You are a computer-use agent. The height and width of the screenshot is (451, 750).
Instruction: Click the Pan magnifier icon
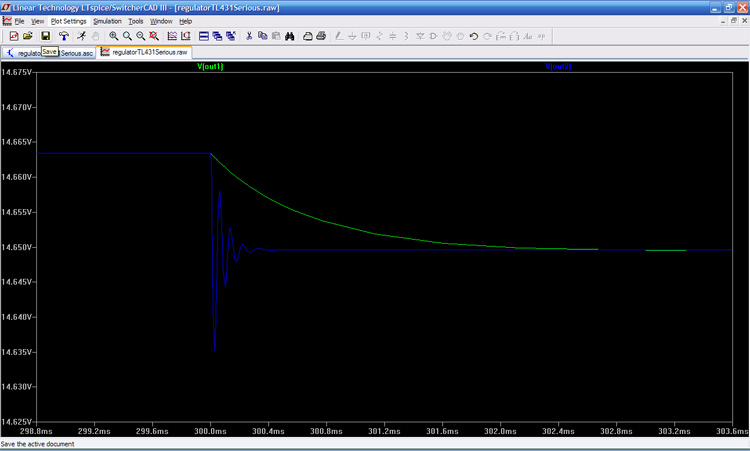pos(127,36)
